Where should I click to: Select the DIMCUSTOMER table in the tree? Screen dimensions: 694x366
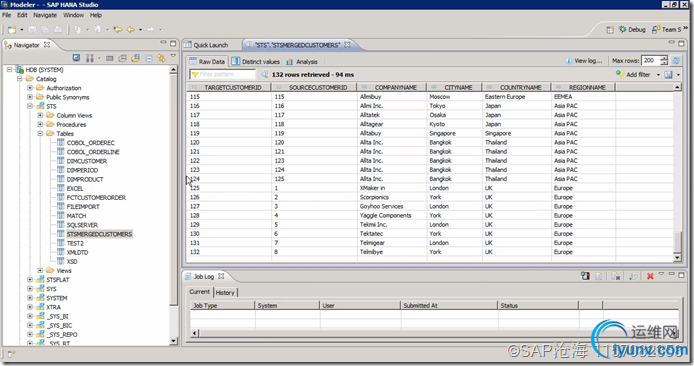pos(87,161)
